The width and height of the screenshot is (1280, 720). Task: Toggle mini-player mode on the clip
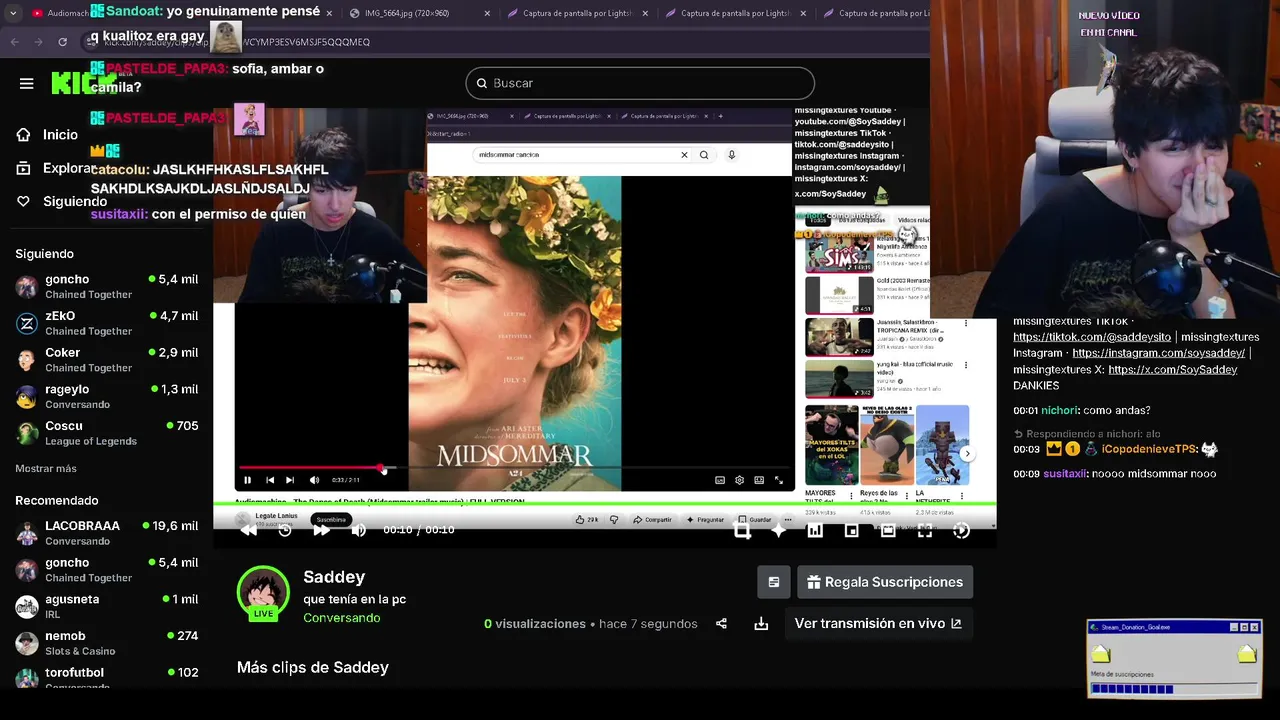pos(851,531)
